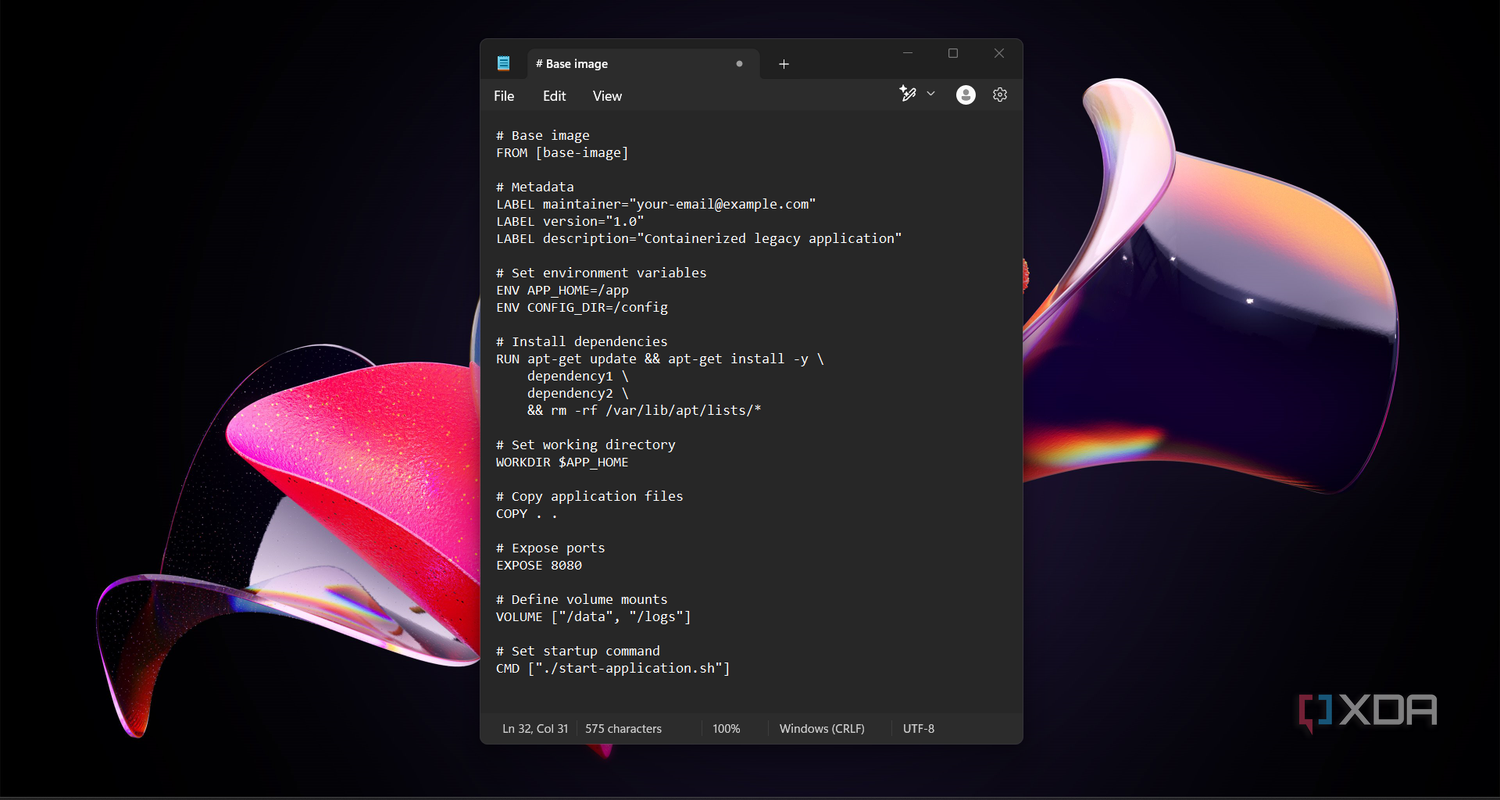Screen dimensions: 1500x800
Task: Place cursor in 'FROM [base-image]' line
Action: (562, 153)
